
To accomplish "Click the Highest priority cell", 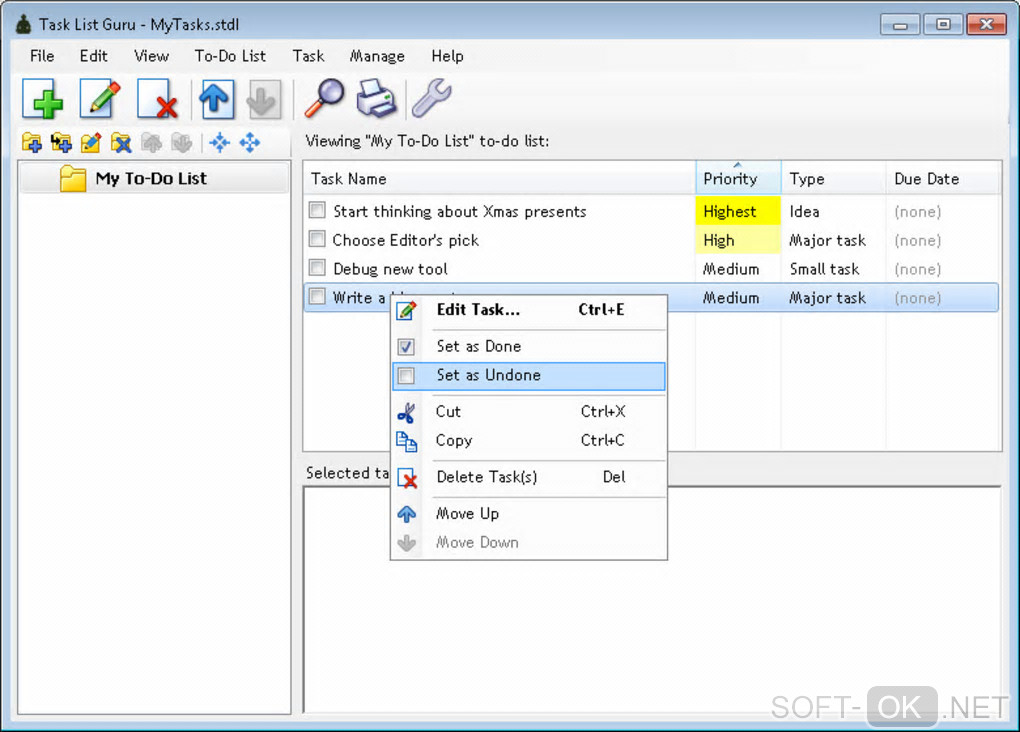I will 738,211.
